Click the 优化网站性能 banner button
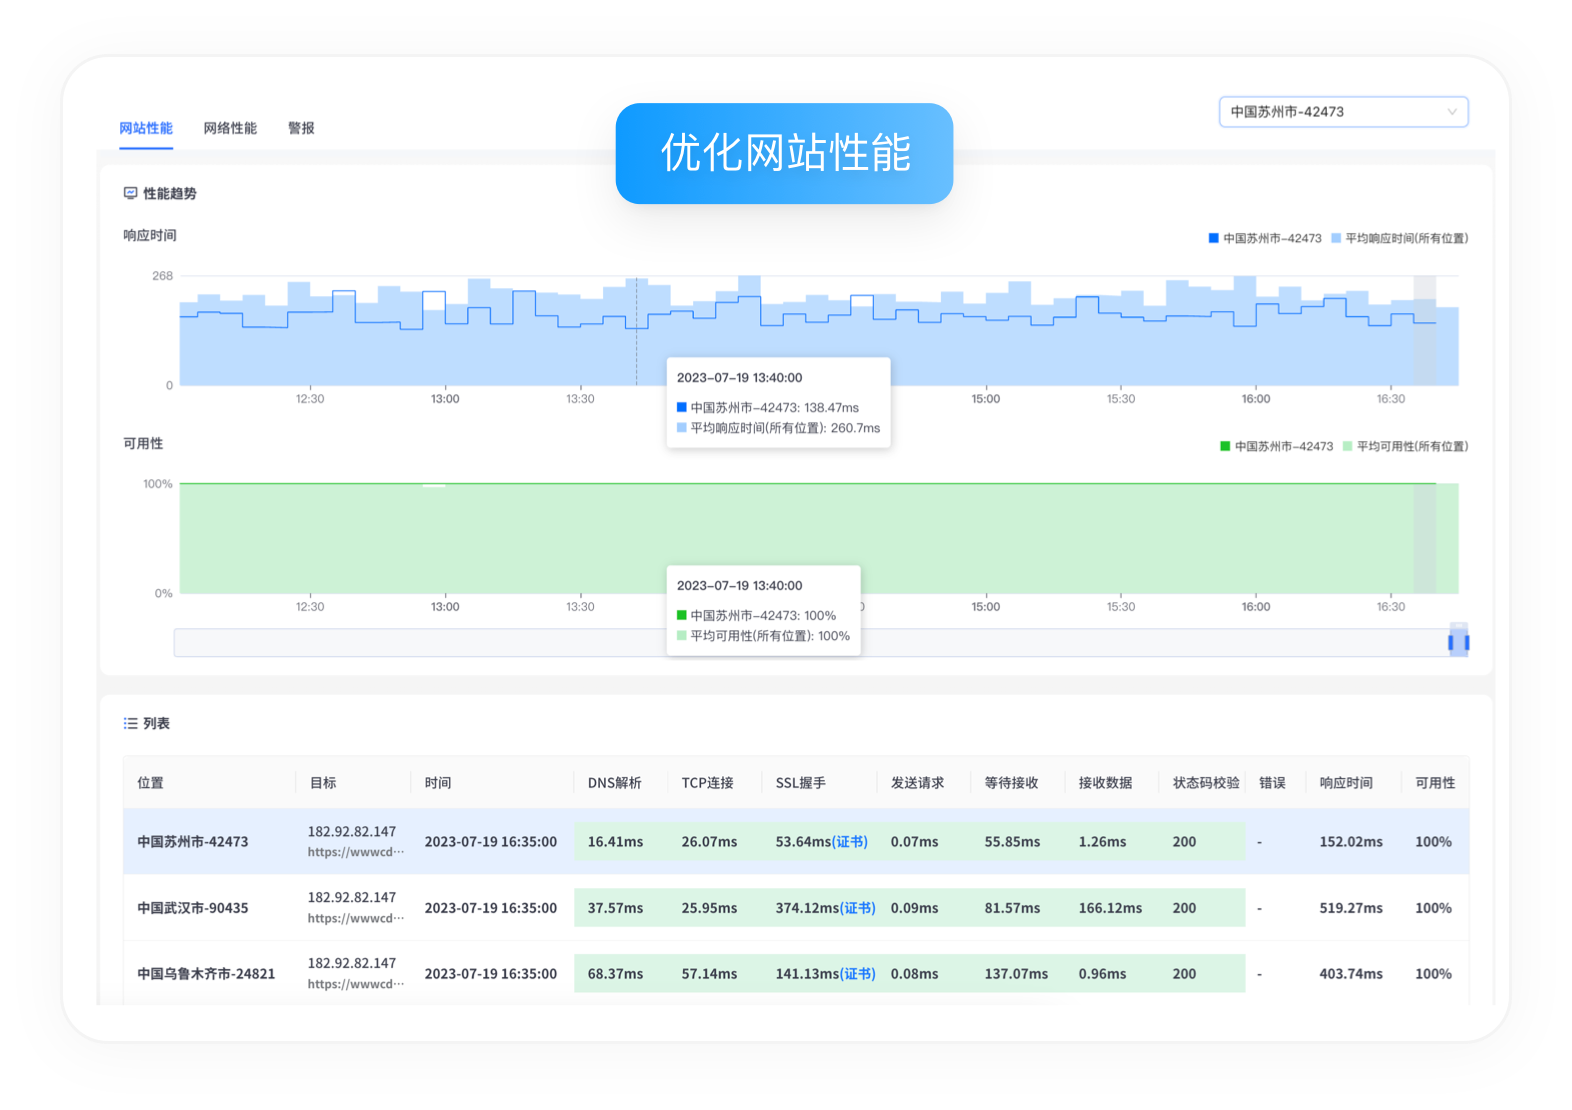This screenshot has width=1572, height=1110. click(784, 154)
